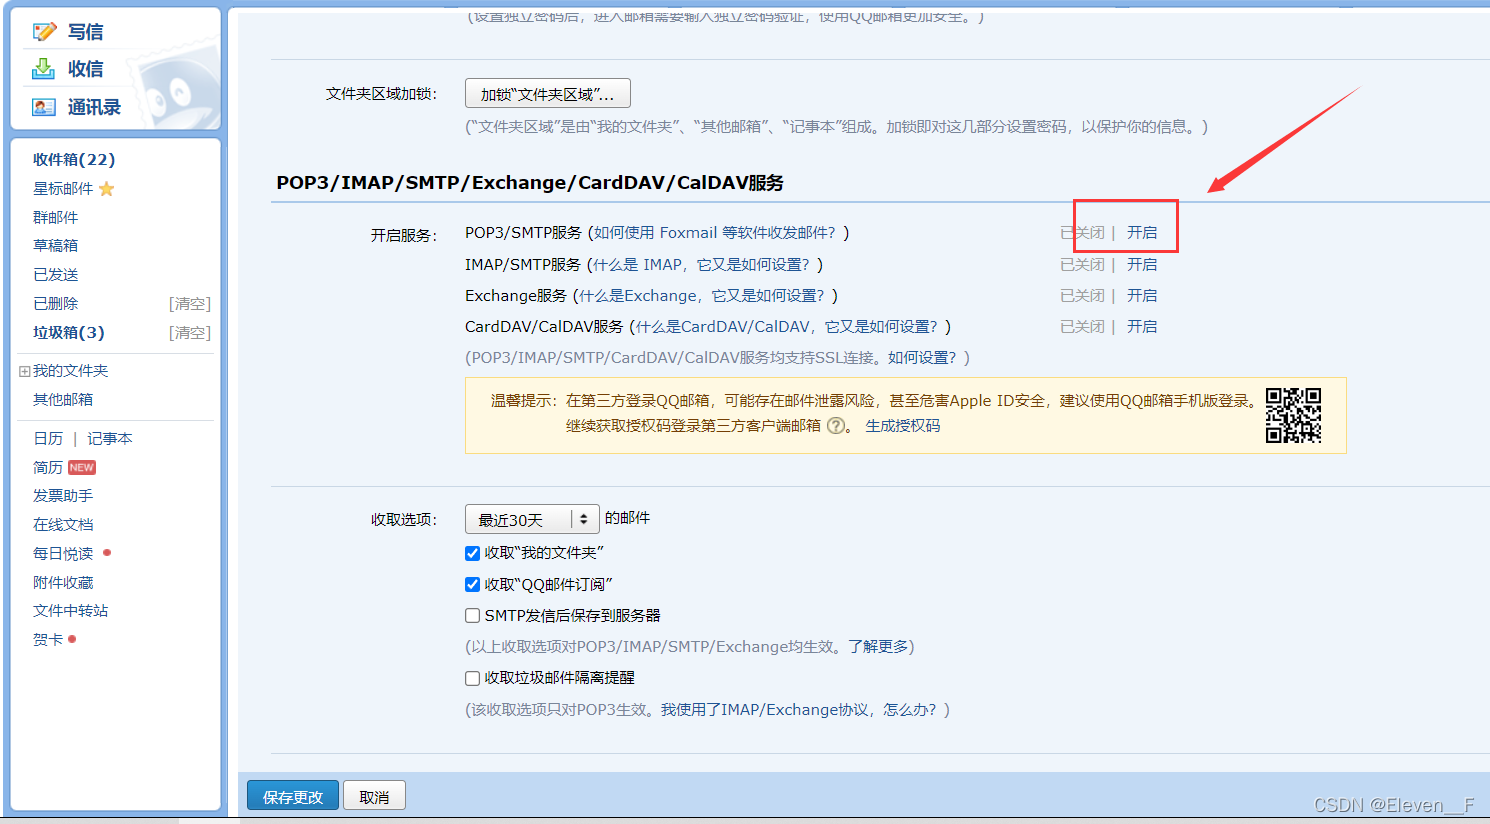Screen dimensions: 1490x824
Task: Click 生成授权码 link
Action: click(903, 426)
